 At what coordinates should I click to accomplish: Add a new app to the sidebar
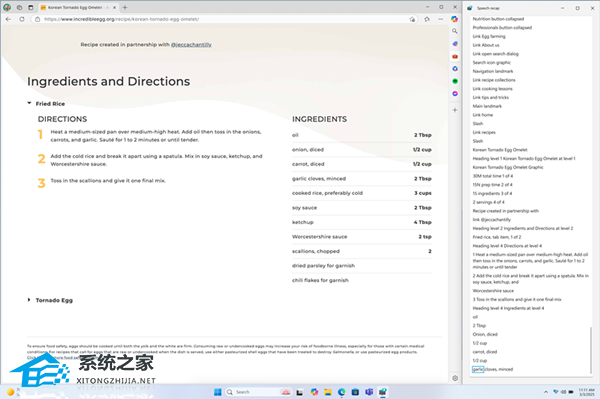click(x=455, y=110)
